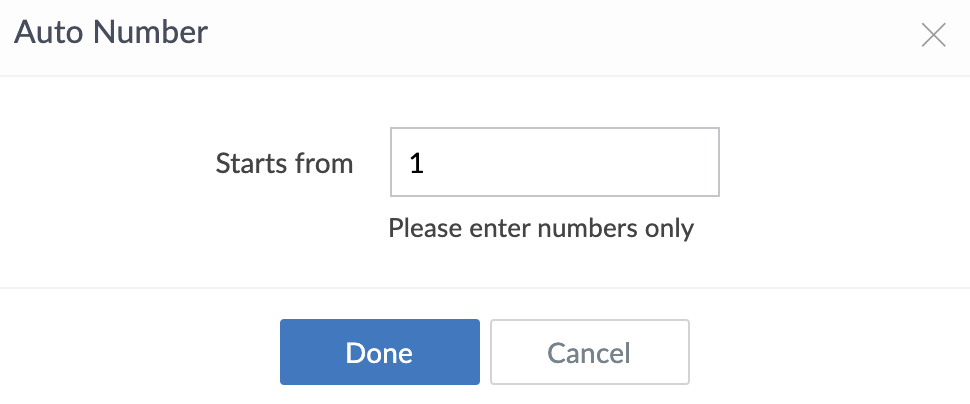Confirm auto number with Done

[379, 352]
